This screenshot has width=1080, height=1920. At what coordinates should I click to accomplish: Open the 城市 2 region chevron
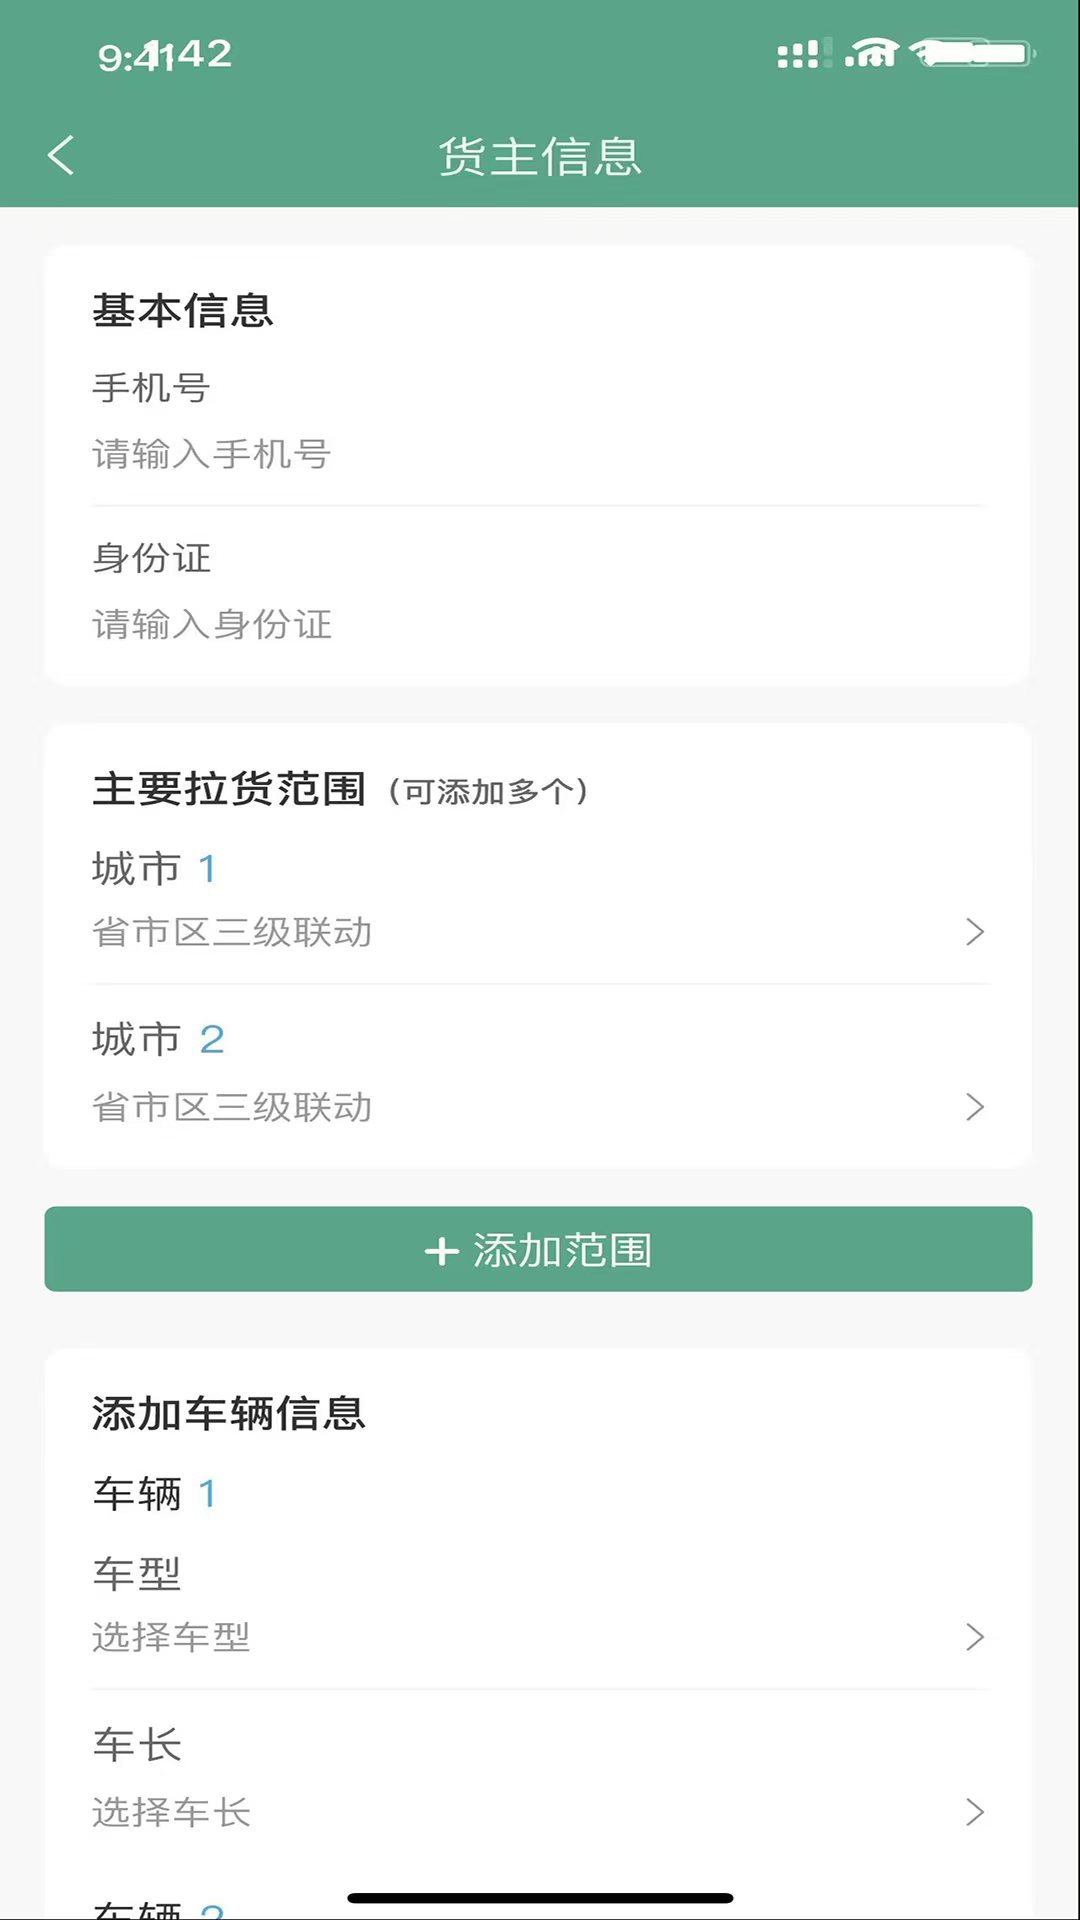[975, 1107]
